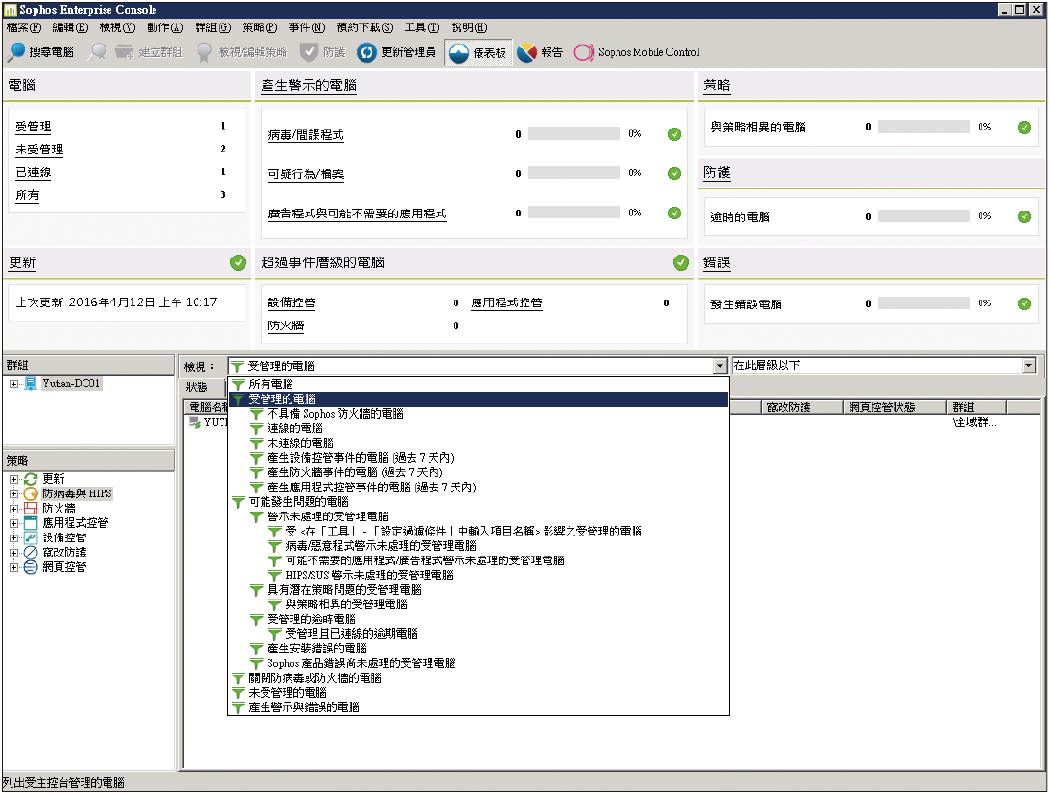Click the greyed magnifier icon beside 搜尋電腦
This screenshot has height=795, width=1050.
tap(97, 52)
